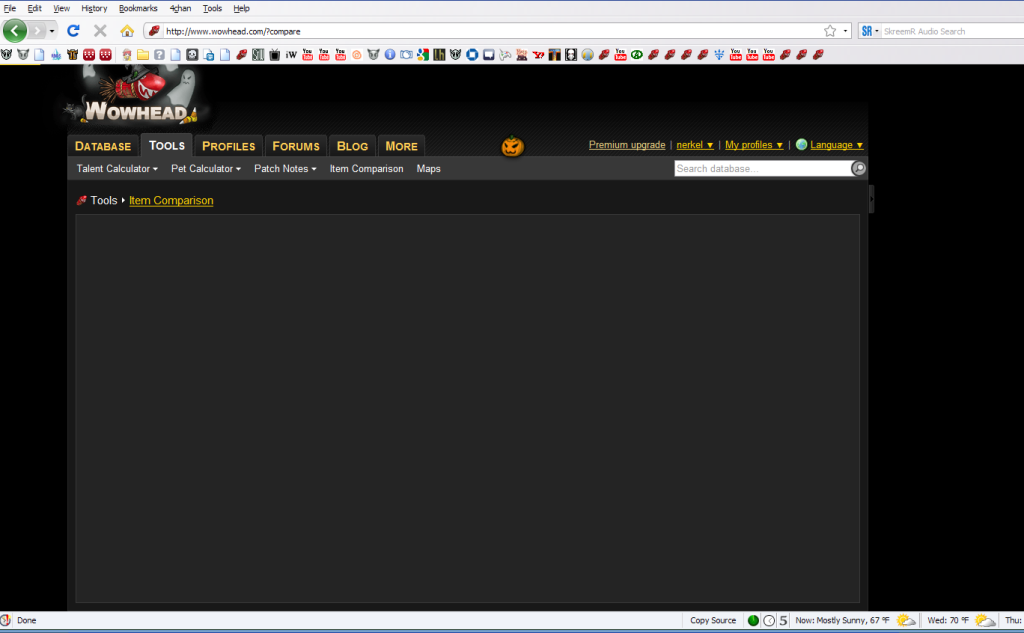Click the Now: Mostly Sunny forecast
Image resolution: width=1024 pixels, height=633 pixels.
tap(842, 621)
